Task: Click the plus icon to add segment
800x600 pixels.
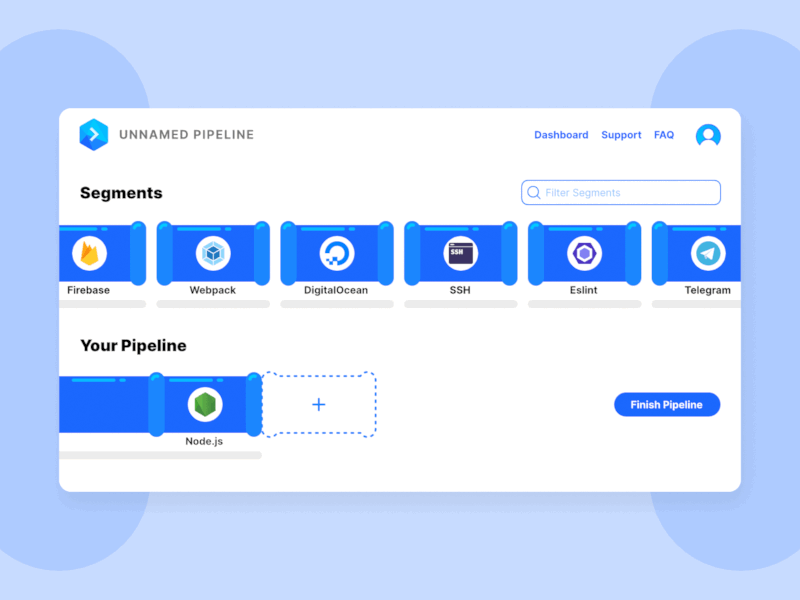Action: click(319, 405)
